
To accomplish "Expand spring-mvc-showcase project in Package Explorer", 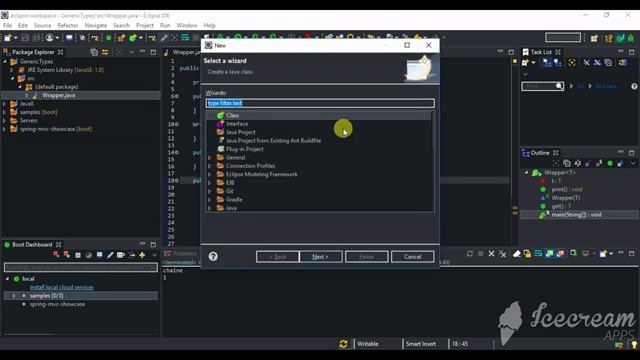I will pyautogui.click(x=4, y=129).
